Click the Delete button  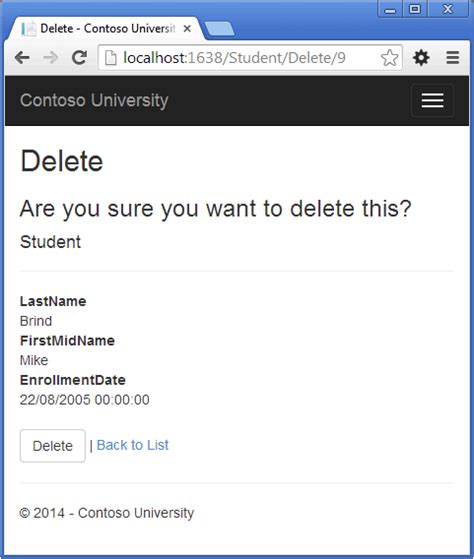click(53, 446)
